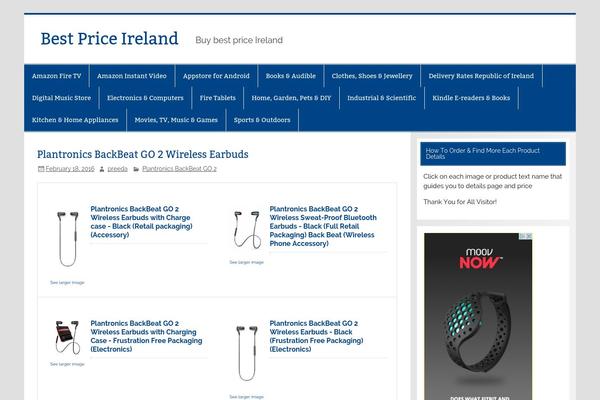Open Sweat-Proof Bluetooth Earbuds product link
Image resolution: width=600 pixels, height=400 pixels.
click(x=323, y=226)
